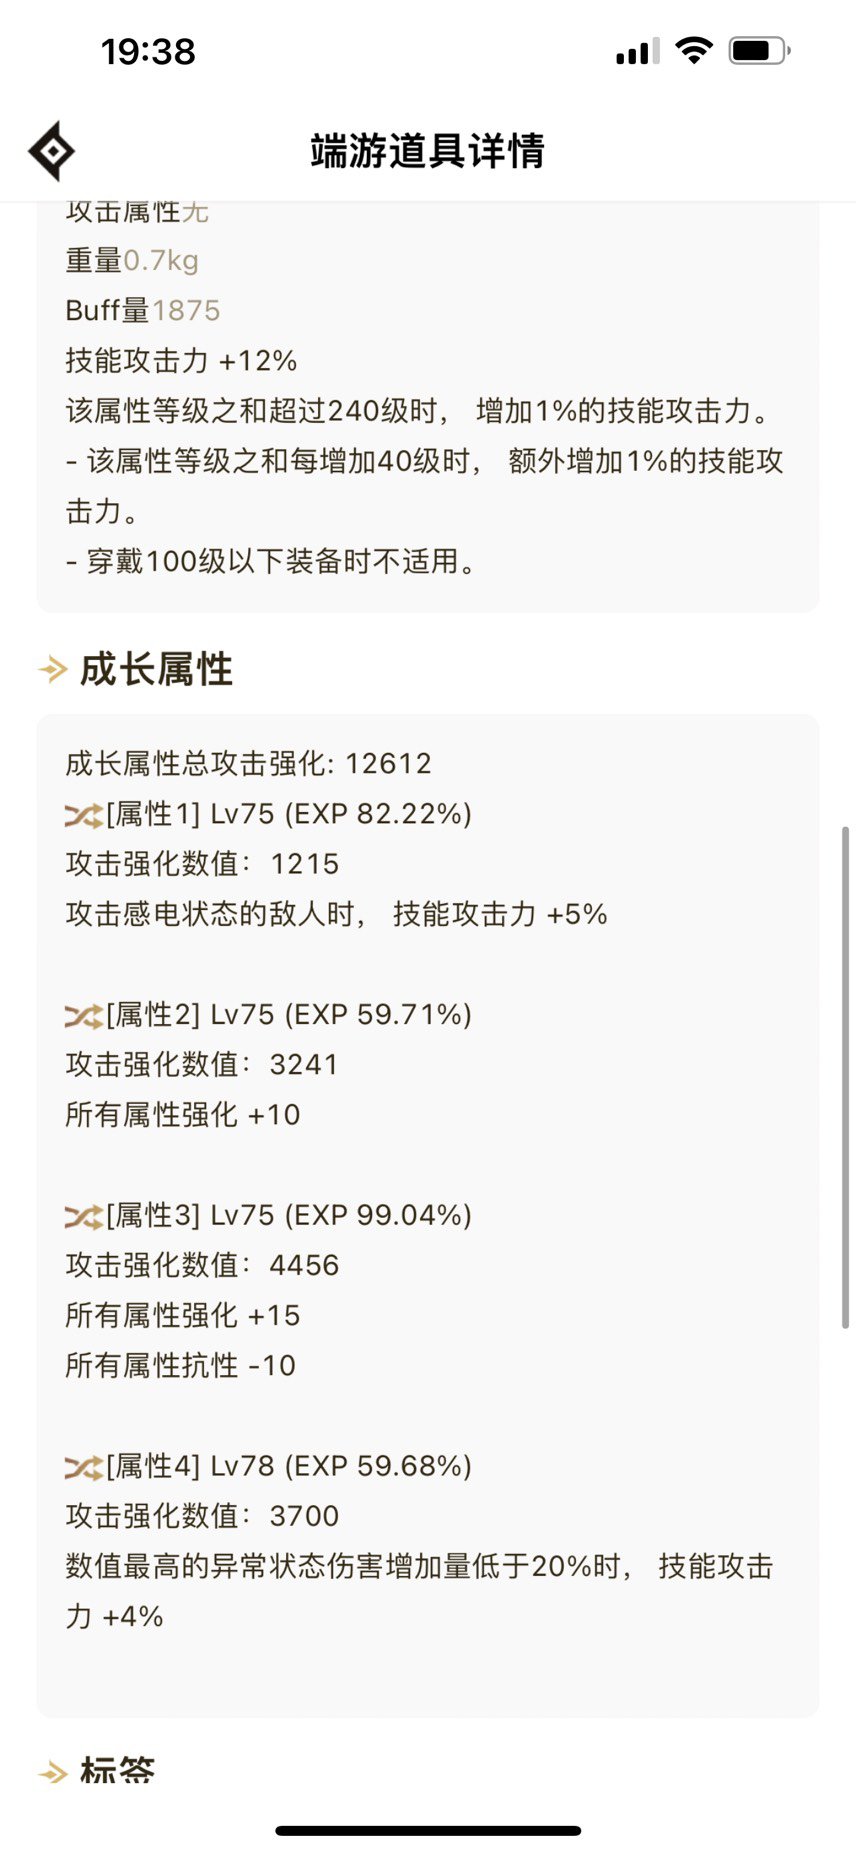
Task: Tap the home indicator bar at the bottom
Action: 428,1830
